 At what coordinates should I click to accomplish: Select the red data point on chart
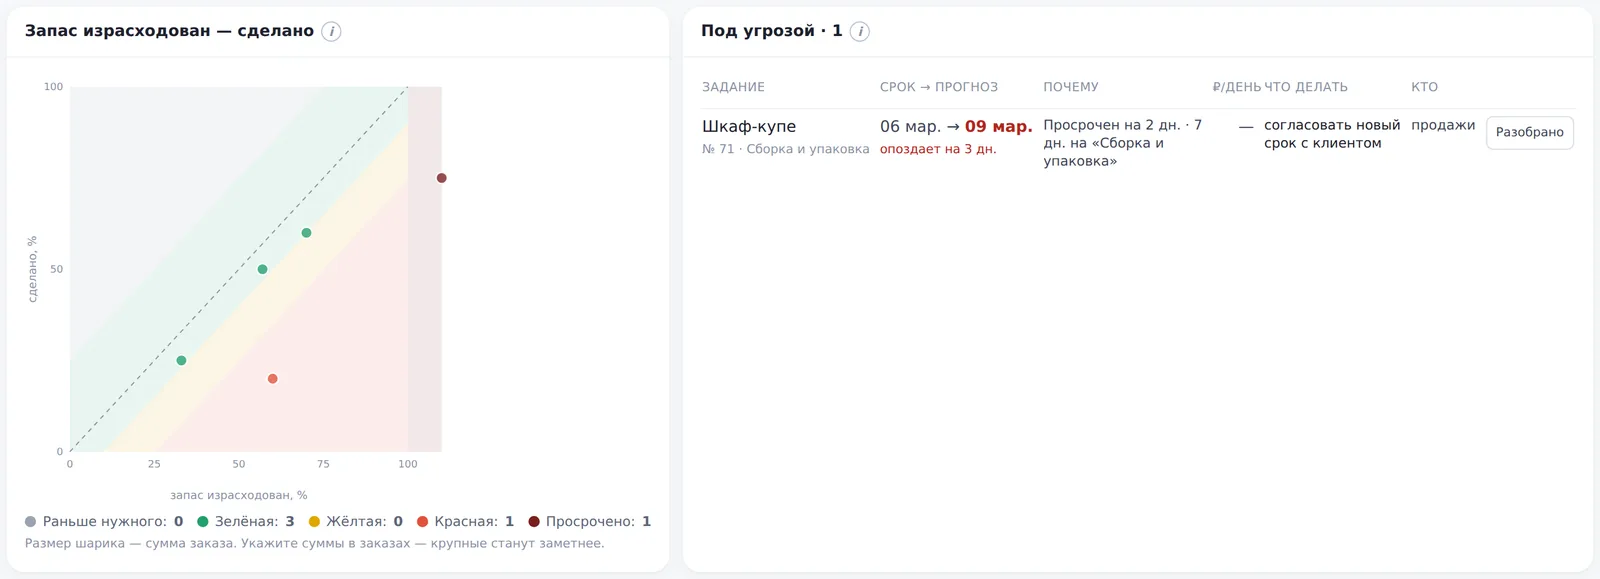click(272, 379)
